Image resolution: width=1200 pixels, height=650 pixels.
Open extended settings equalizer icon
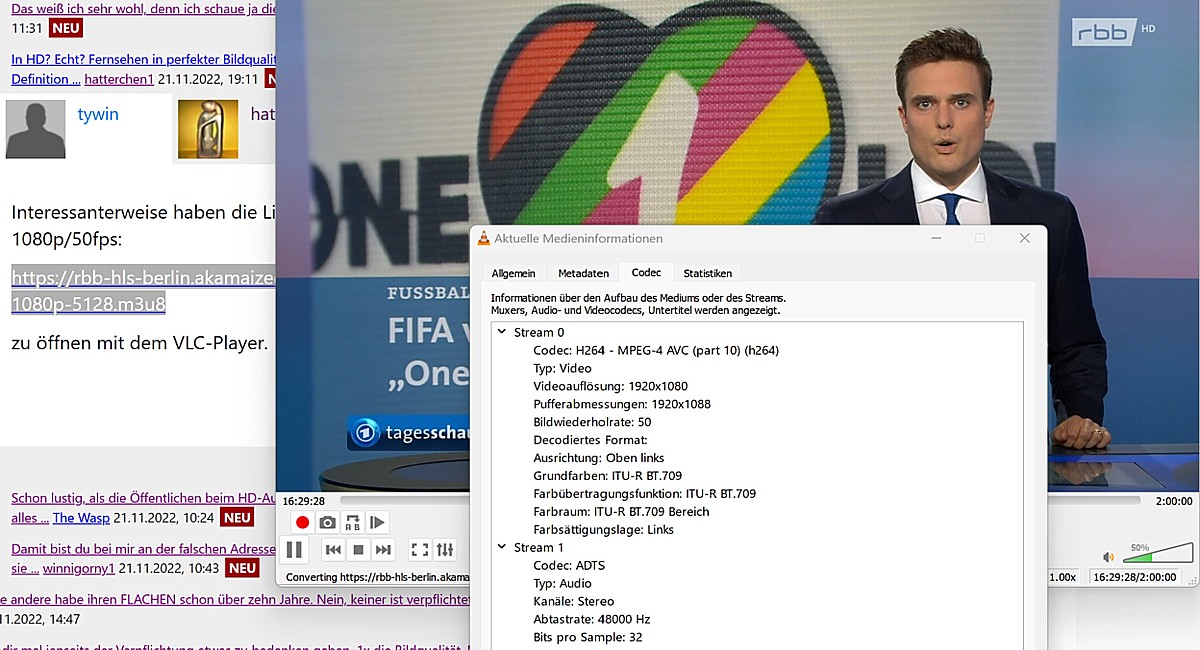[x=445, y=549]
